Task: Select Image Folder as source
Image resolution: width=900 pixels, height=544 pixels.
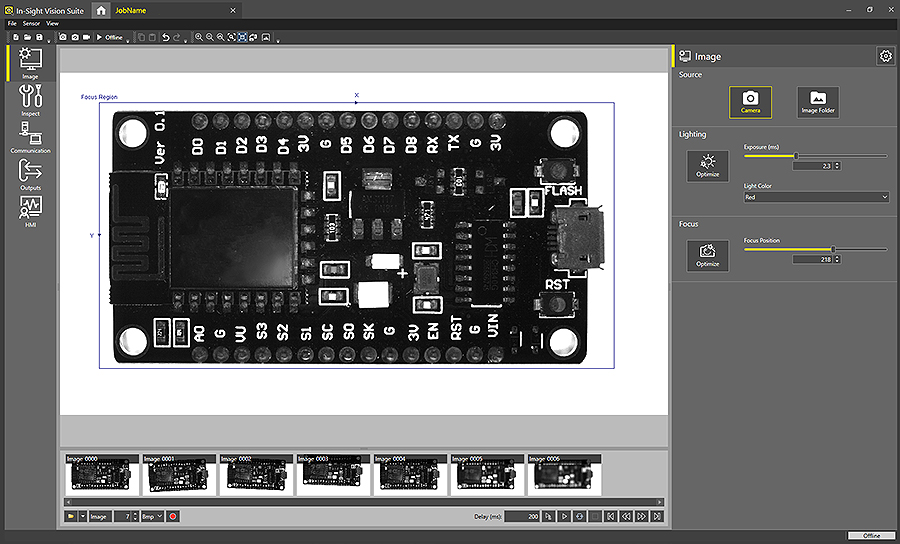Action: (817, 101)
